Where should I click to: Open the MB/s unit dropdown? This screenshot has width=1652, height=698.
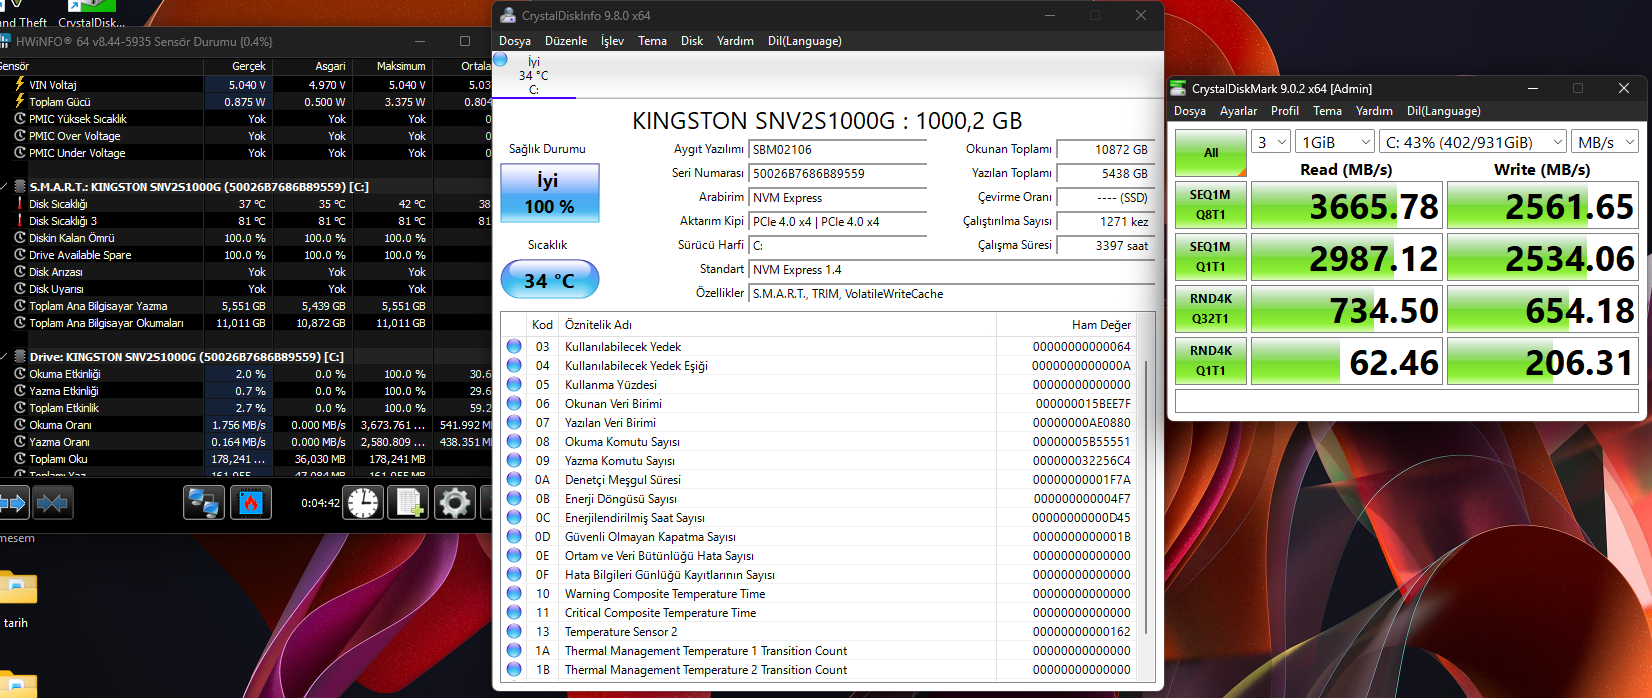(1604, 142)
